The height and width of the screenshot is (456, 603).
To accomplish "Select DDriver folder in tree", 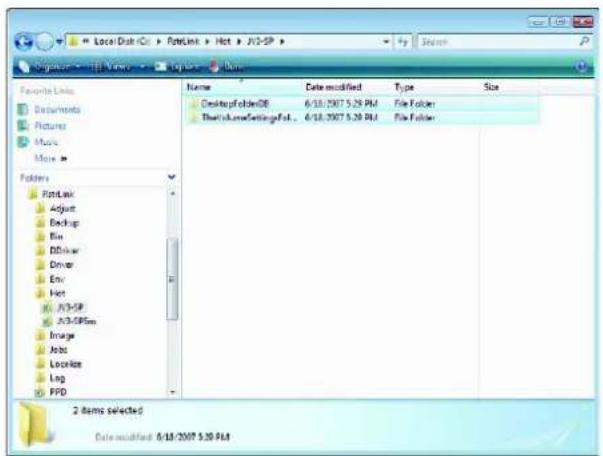I will [x=64, y=251].
